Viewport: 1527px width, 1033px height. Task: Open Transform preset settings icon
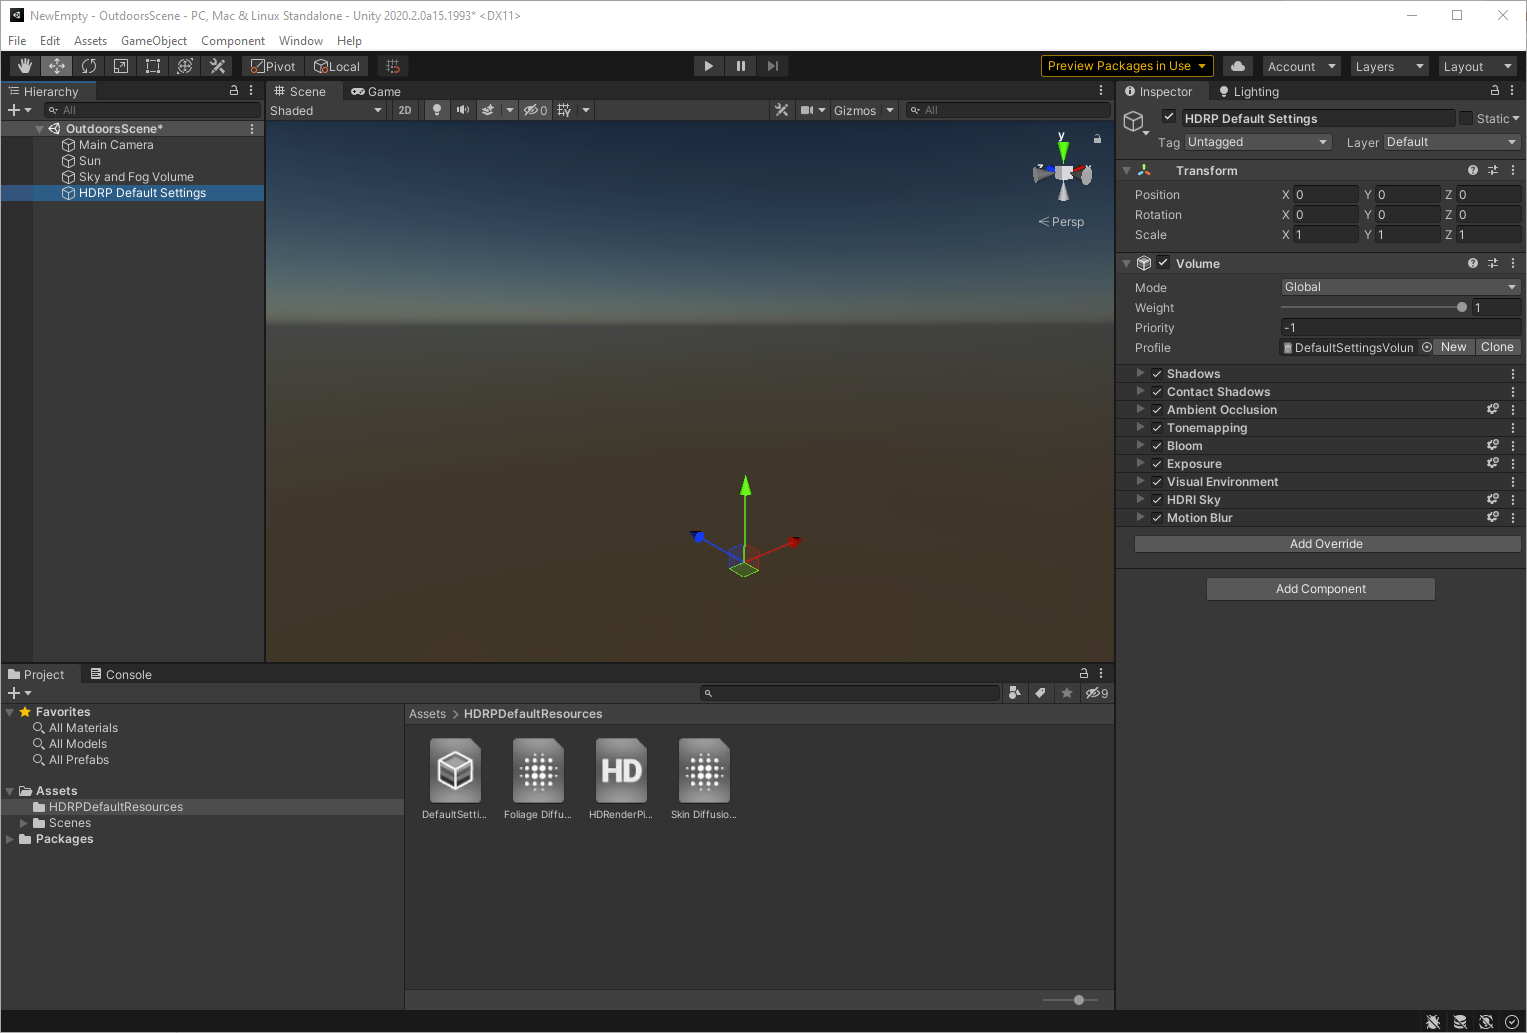click(1493, 170)
